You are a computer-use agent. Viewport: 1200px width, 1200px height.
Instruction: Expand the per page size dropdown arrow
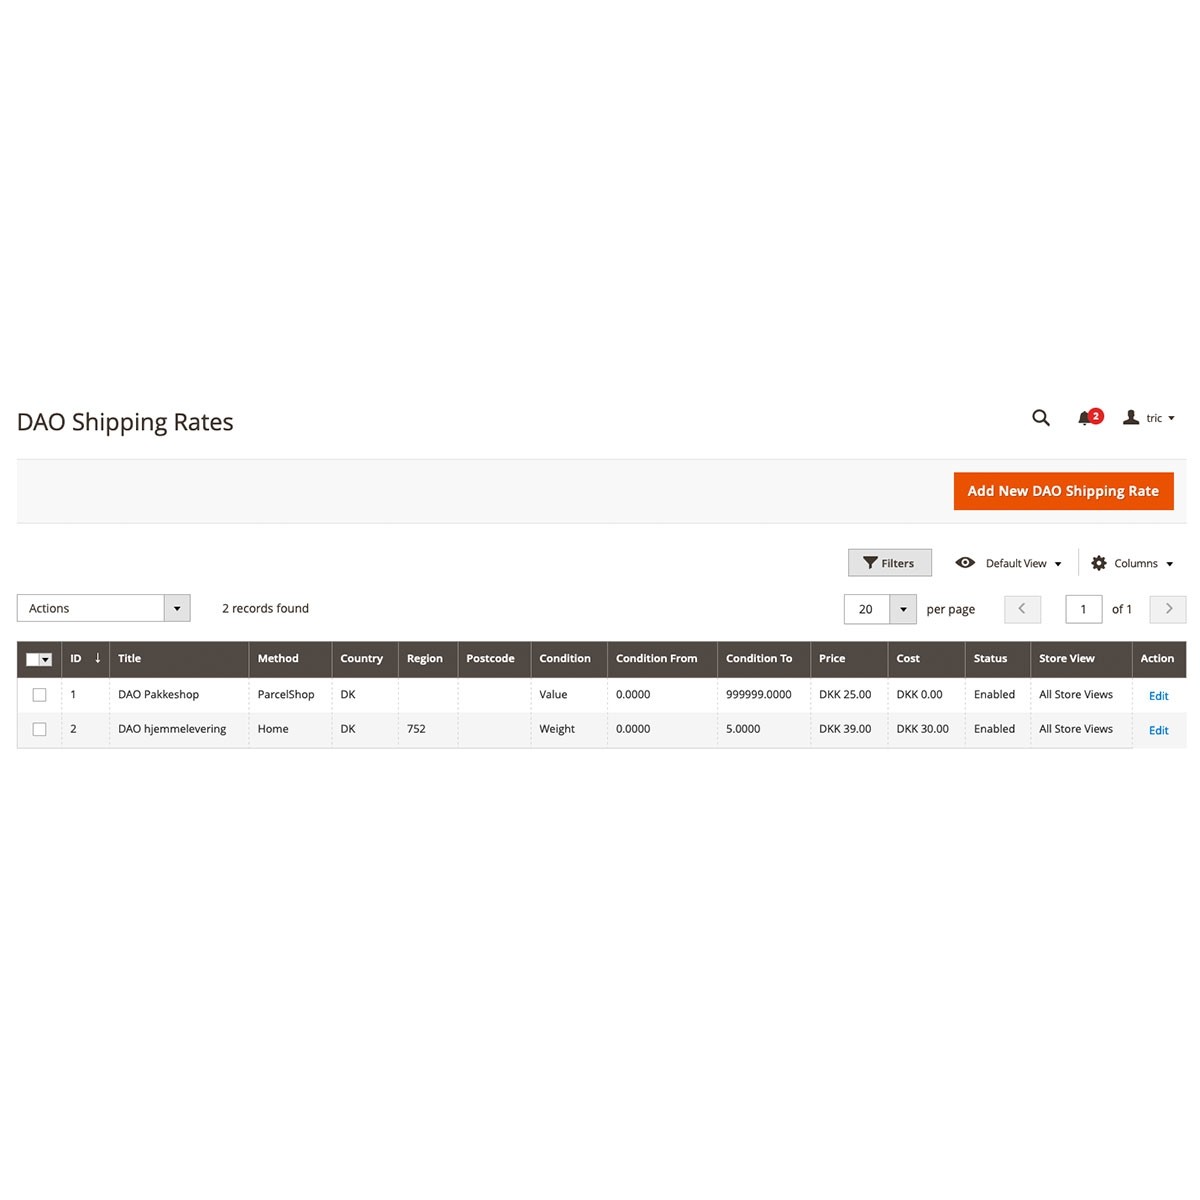click(903, 609)
